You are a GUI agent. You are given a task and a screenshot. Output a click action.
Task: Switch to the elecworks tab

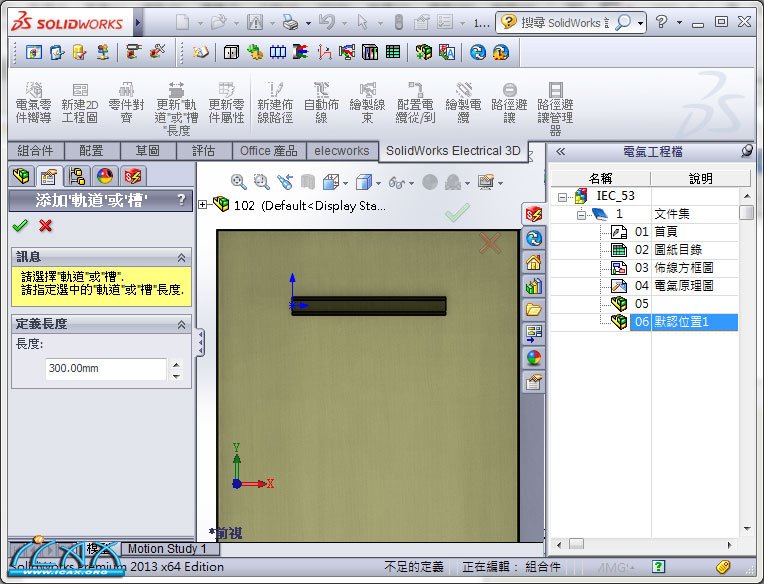pyautogui.click(x=342, y=151)
